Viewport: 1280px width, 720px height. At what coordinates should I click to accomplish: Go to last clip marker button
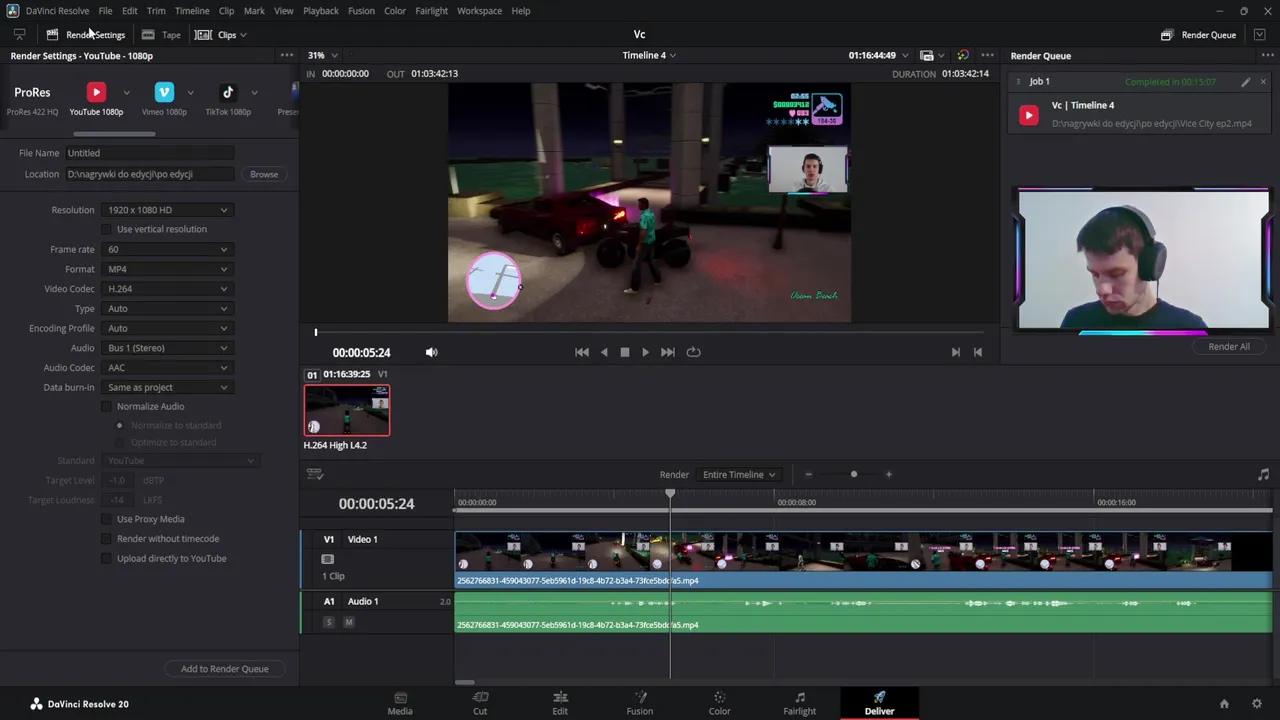click(x=978, y=352)
